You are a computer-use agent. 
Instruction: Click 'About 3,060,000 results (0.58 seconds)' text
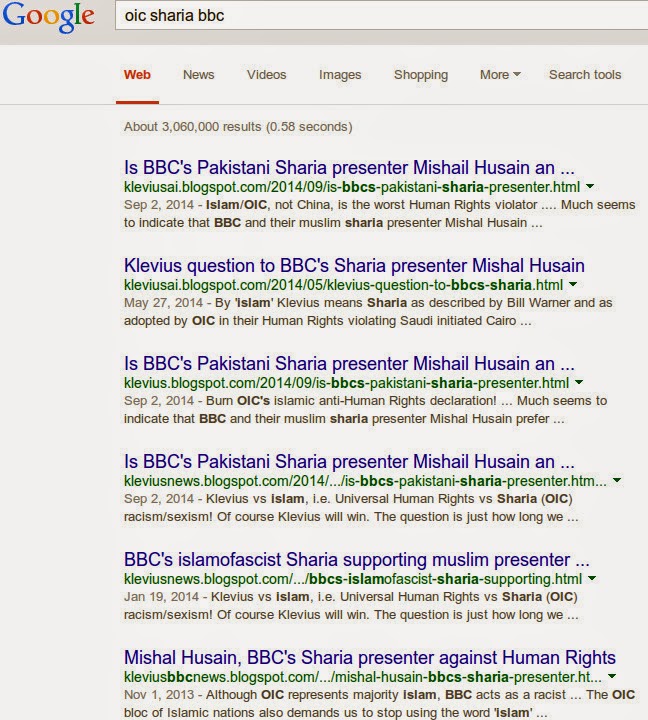[238, 127]
